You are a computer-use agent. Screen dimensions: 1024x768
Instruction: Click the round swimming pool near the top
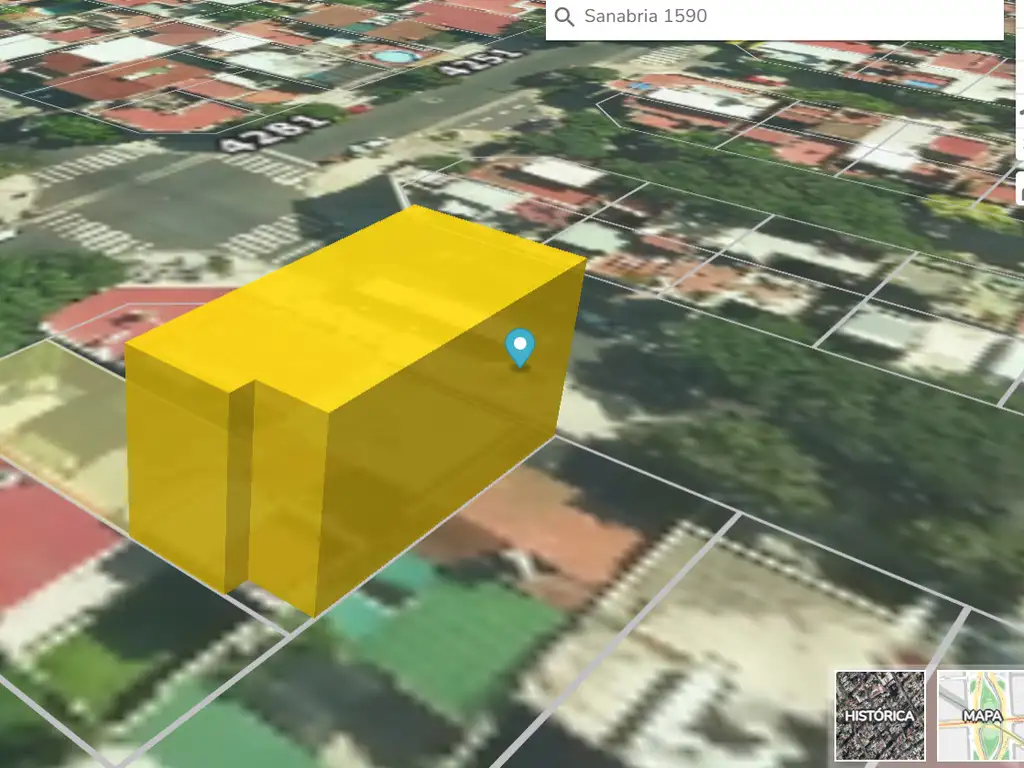tap(394, 57)
